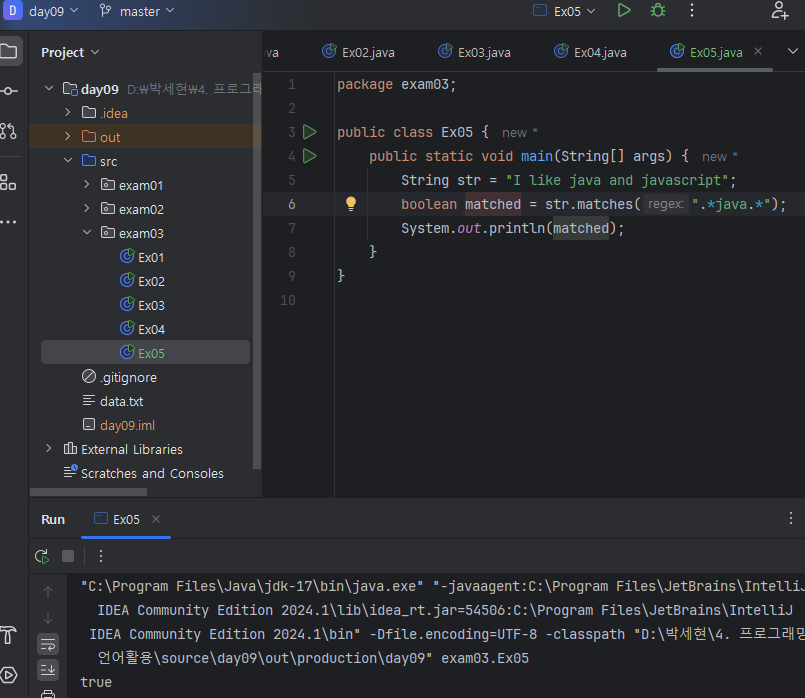Toggle the Project tool window folder button
This screenshot has width=805, height=698.
[9, 51]
